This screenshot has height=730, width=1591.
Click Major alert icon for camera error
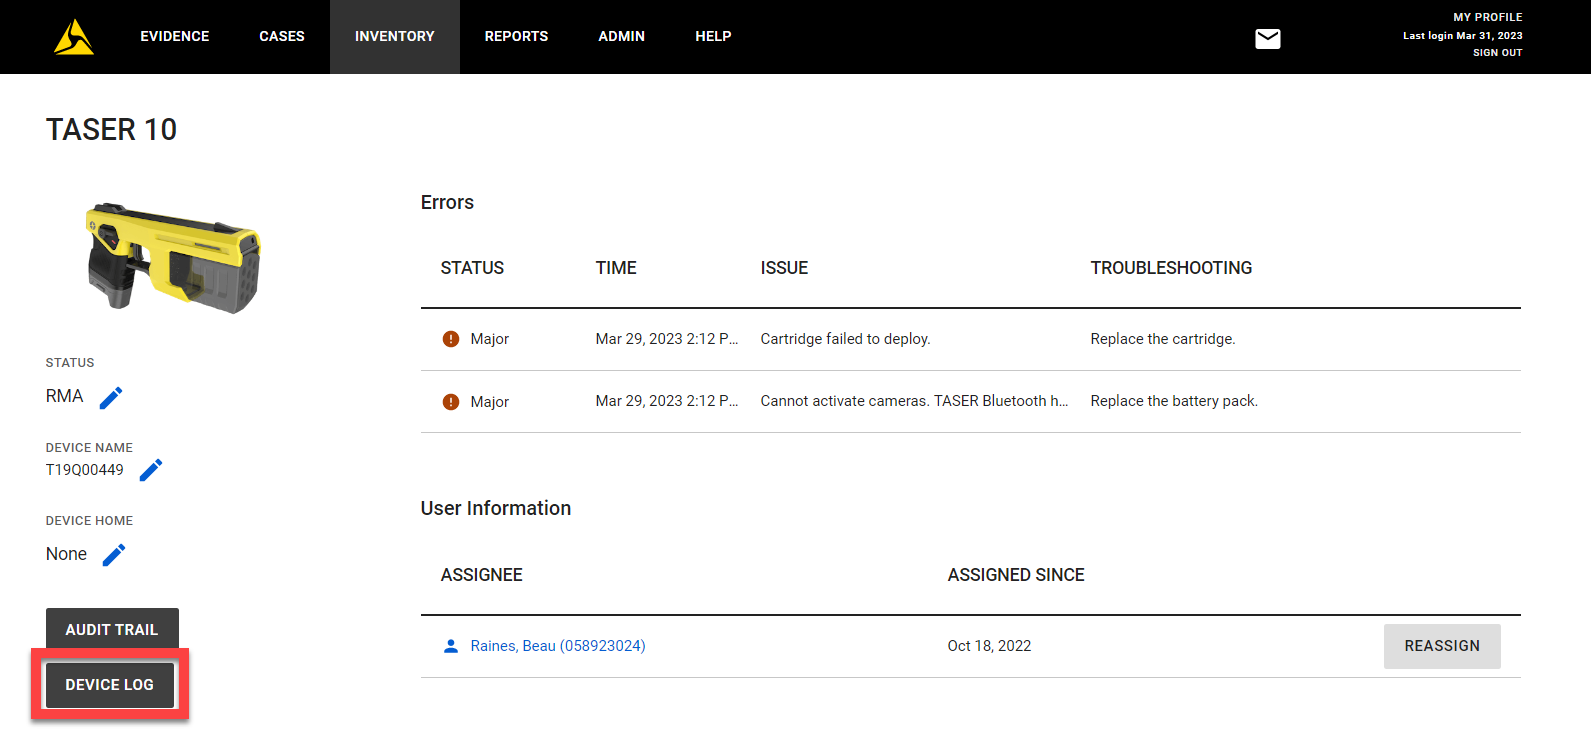click(x=451, y=401)
